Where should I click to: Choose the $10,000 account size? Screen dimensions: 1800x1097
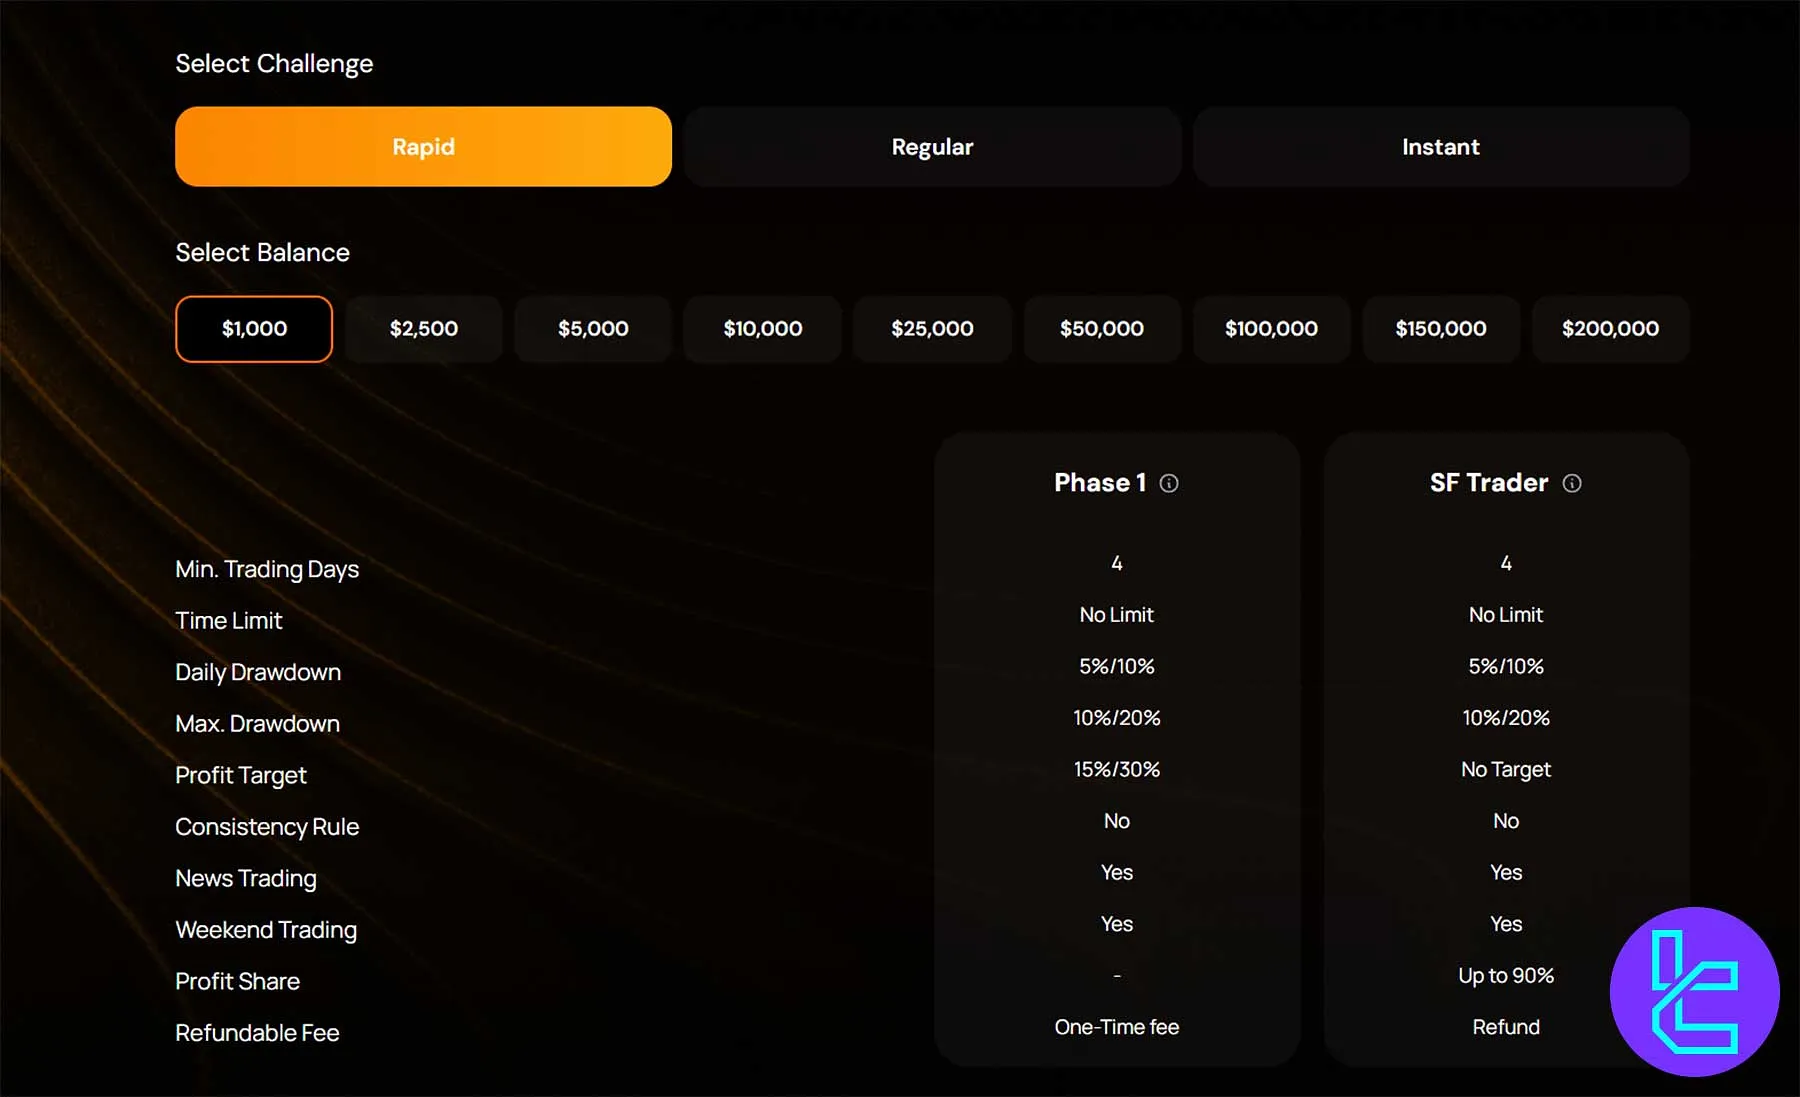tap(762, 328)
